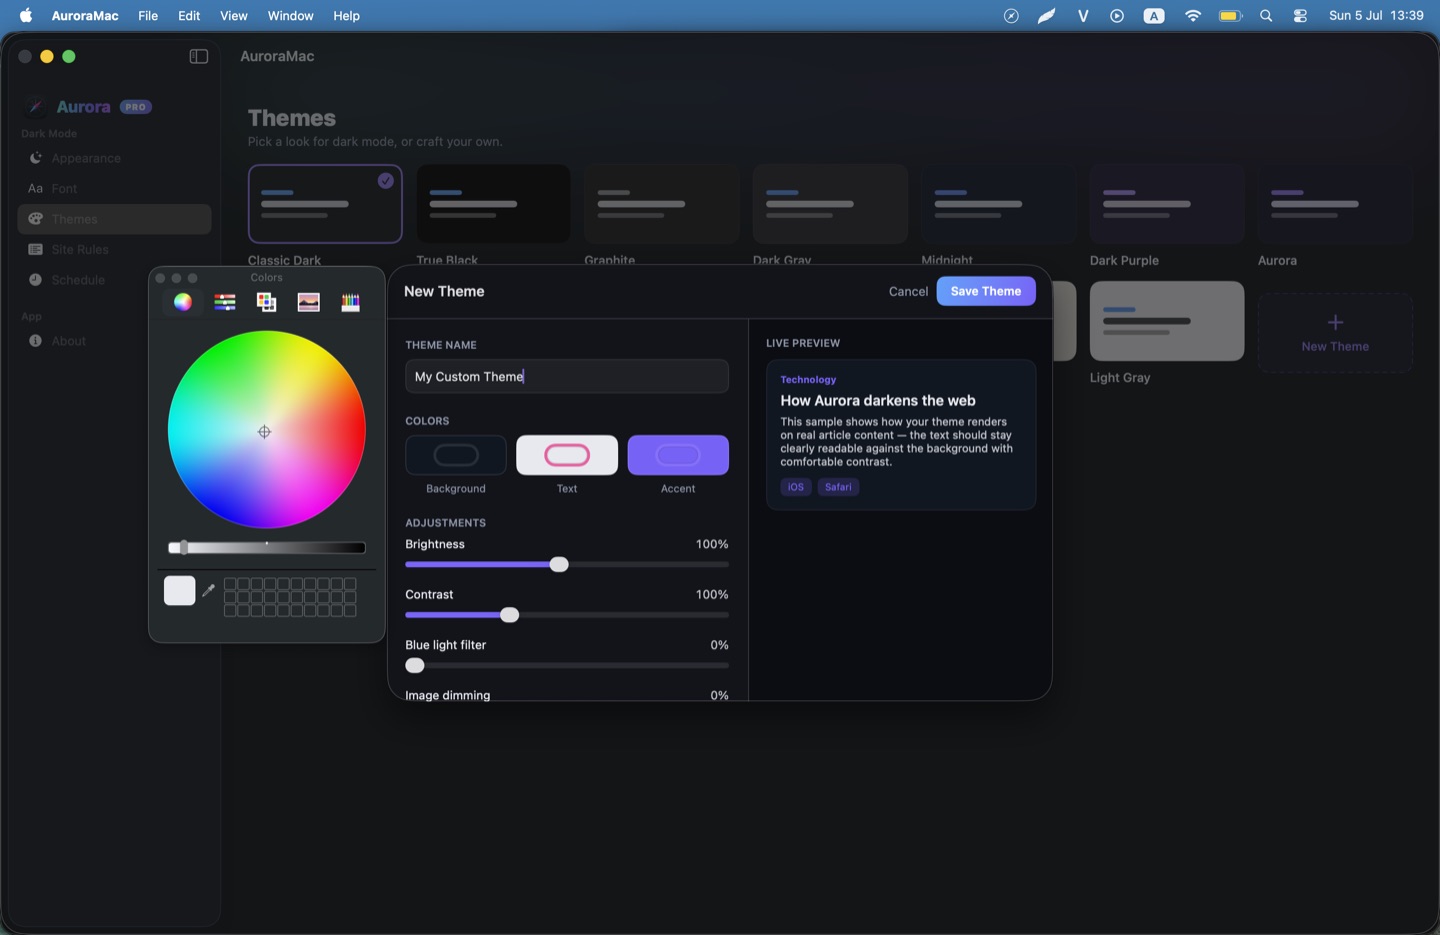Select the True Black theme card
This screenshot has width=1440, height=935.
tap(493, 204)
